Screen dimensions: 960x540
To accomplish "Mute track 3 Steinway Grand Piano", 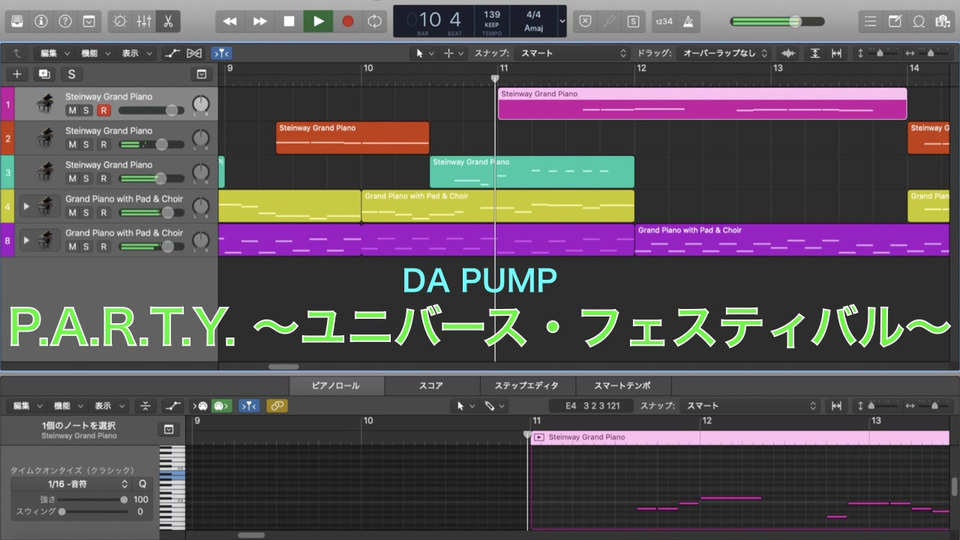I will [x=72, y=179].
